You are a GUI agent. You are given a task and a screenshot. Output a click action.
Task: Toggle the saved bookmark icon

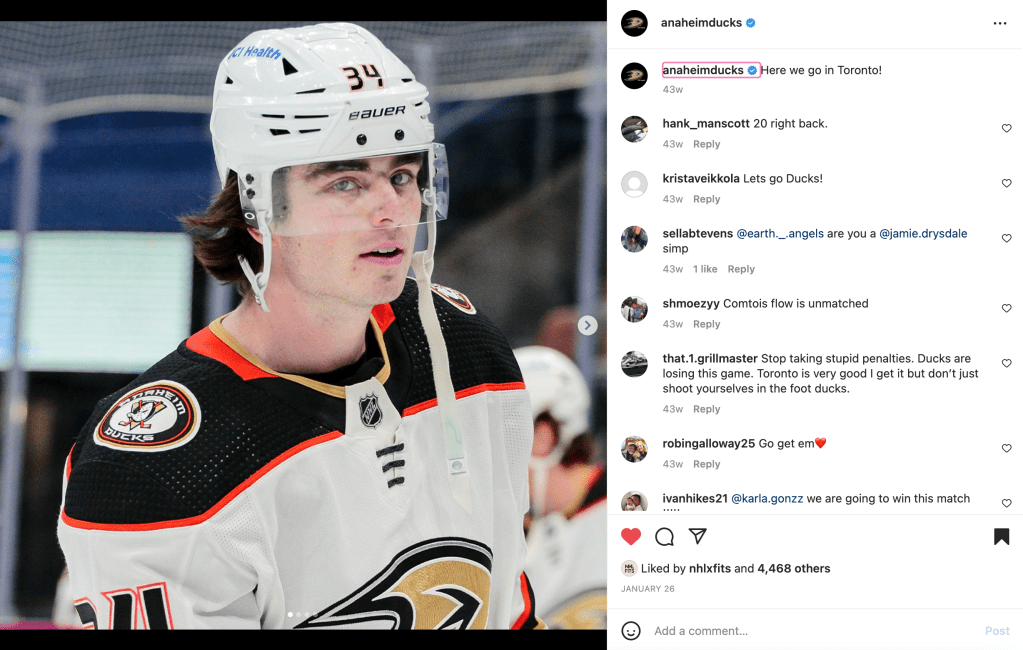1001,536
